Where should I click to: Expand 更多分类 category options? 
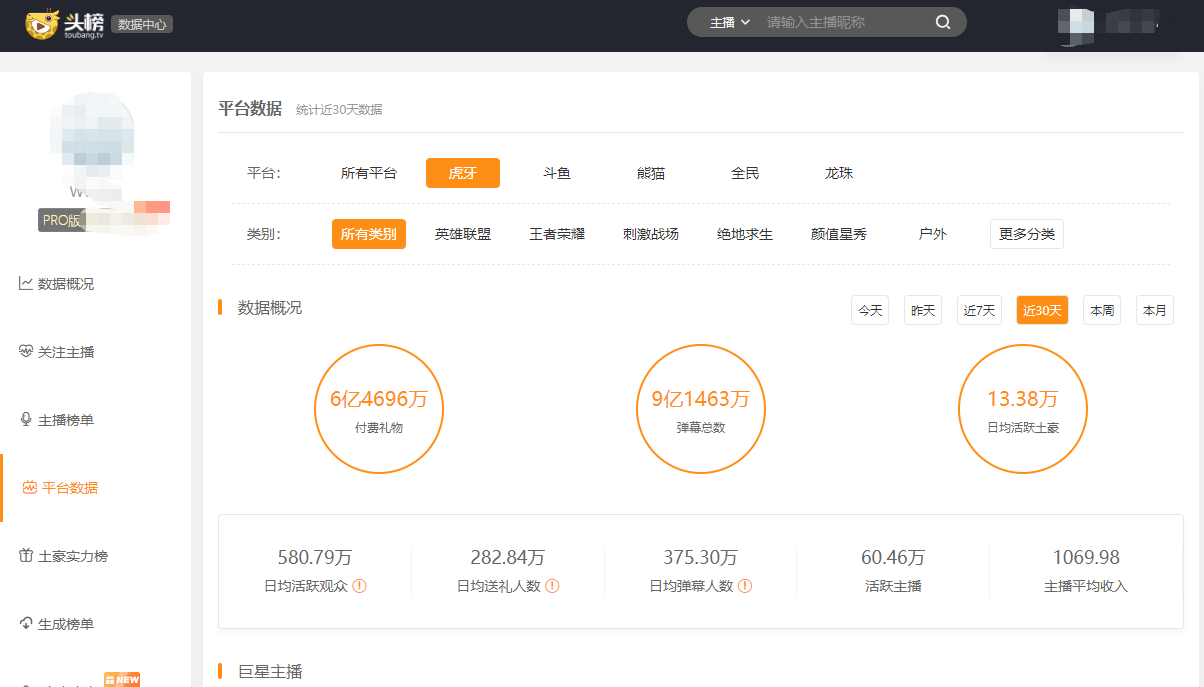click(1027, 233)
